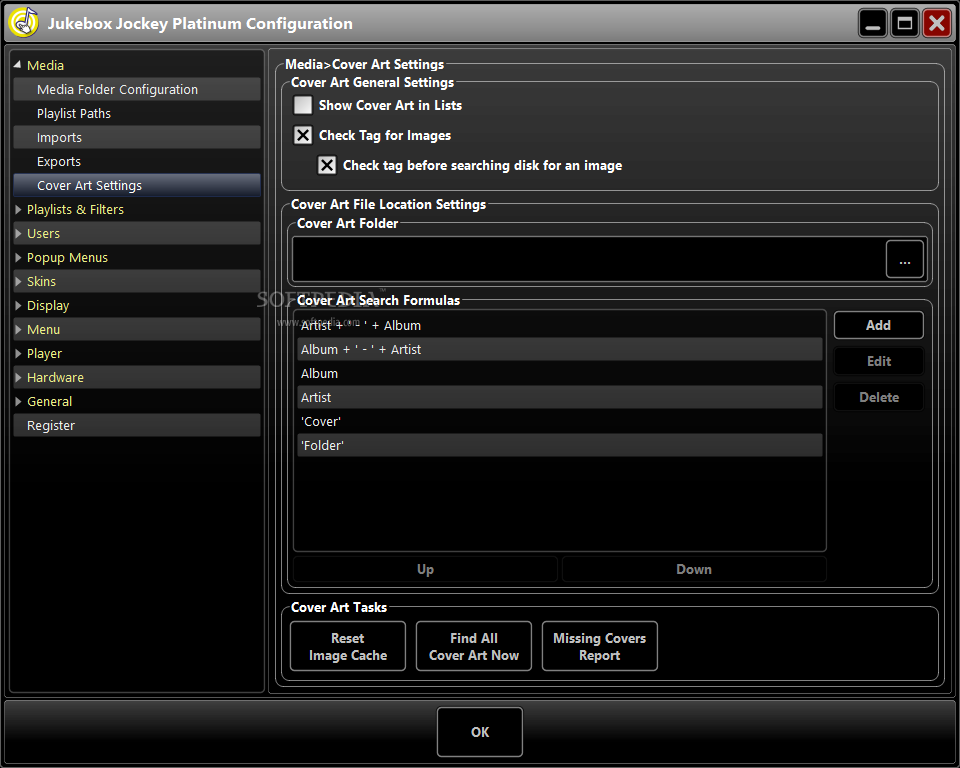Open Media Folder Configuration page
This screenshot has height=768, width=960.
point(137,89)
